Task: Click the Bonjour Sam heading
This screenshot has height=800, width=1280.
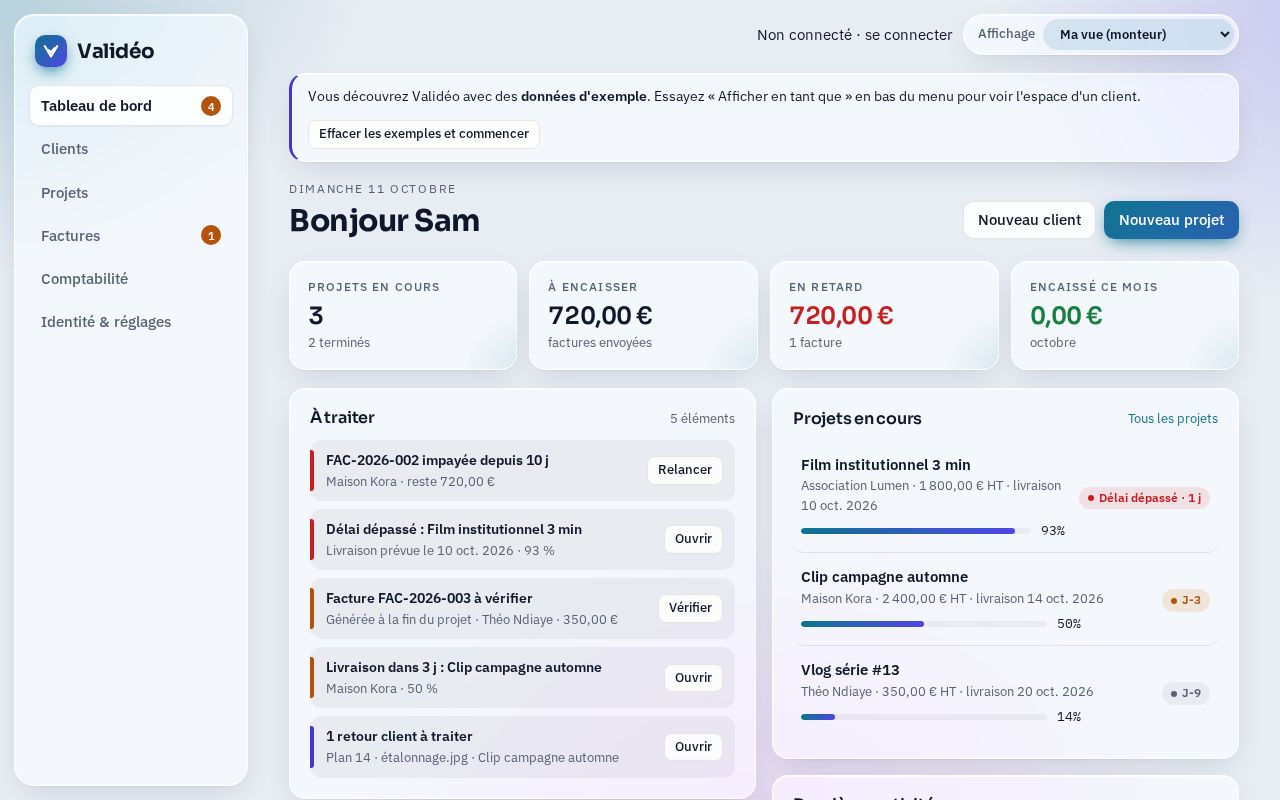Action: [x=384, y=220]
